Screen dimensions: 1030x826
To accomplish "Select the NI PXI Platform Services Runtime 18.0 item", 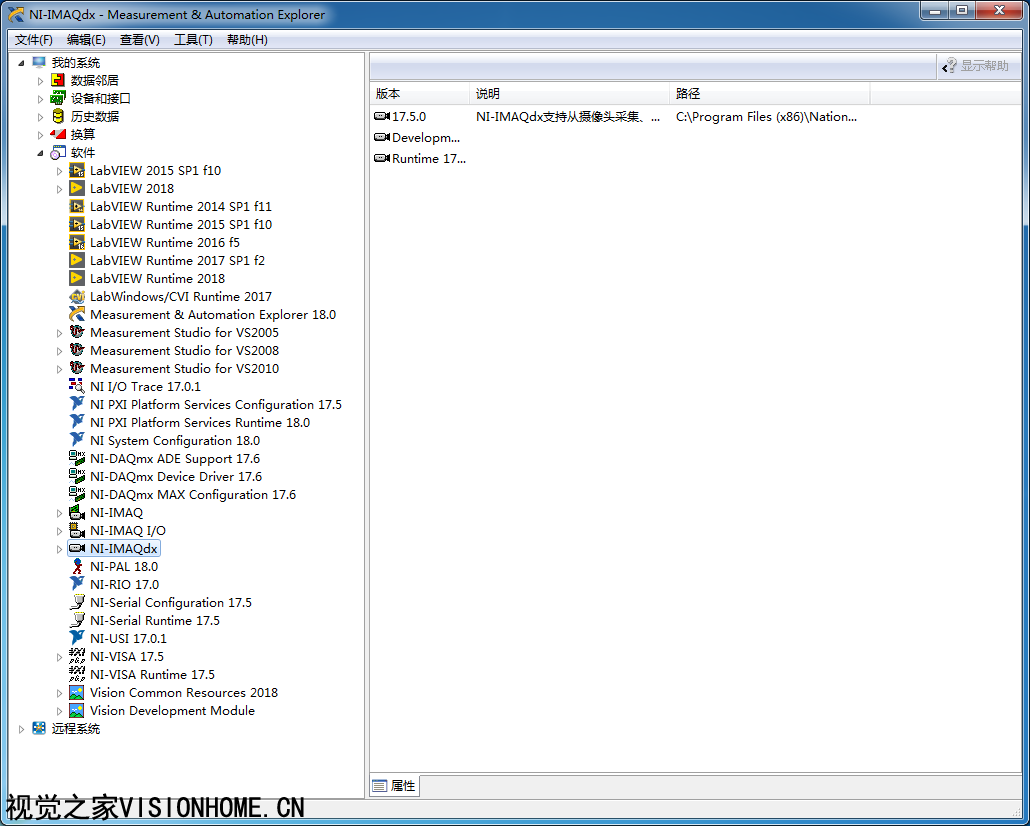I will coord(200,423).
